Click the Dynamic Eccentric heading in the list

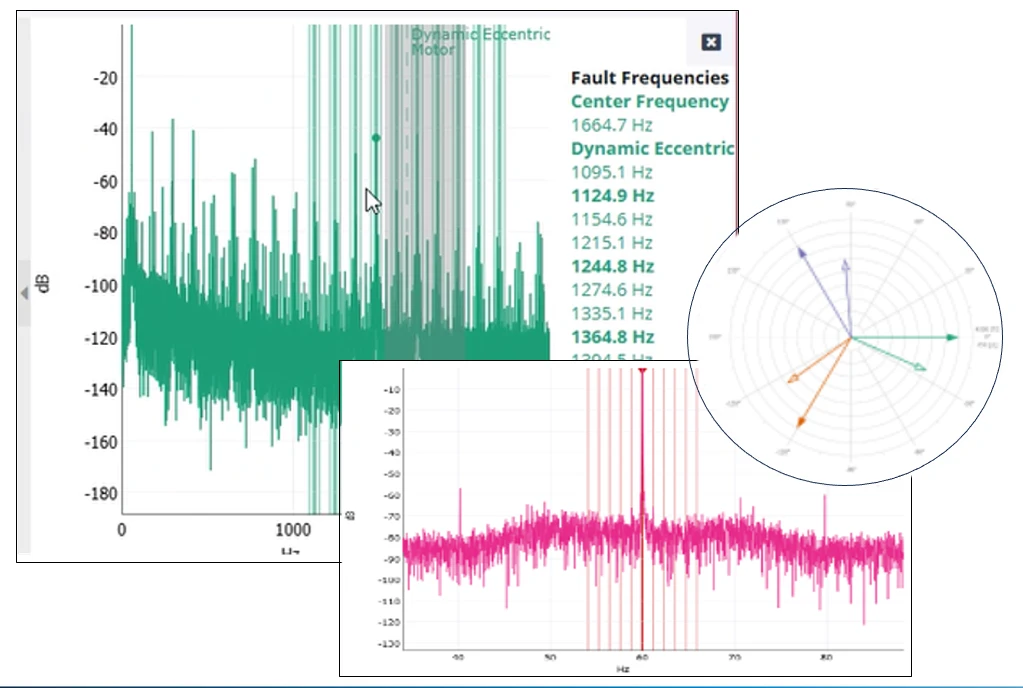click(x=652, y=148)
